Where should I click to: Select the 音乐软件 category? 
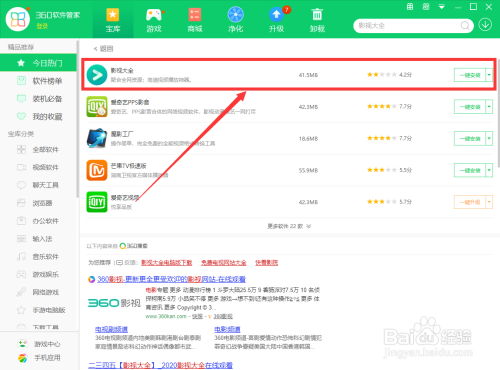pyautogui.click(x=38, y=256)
